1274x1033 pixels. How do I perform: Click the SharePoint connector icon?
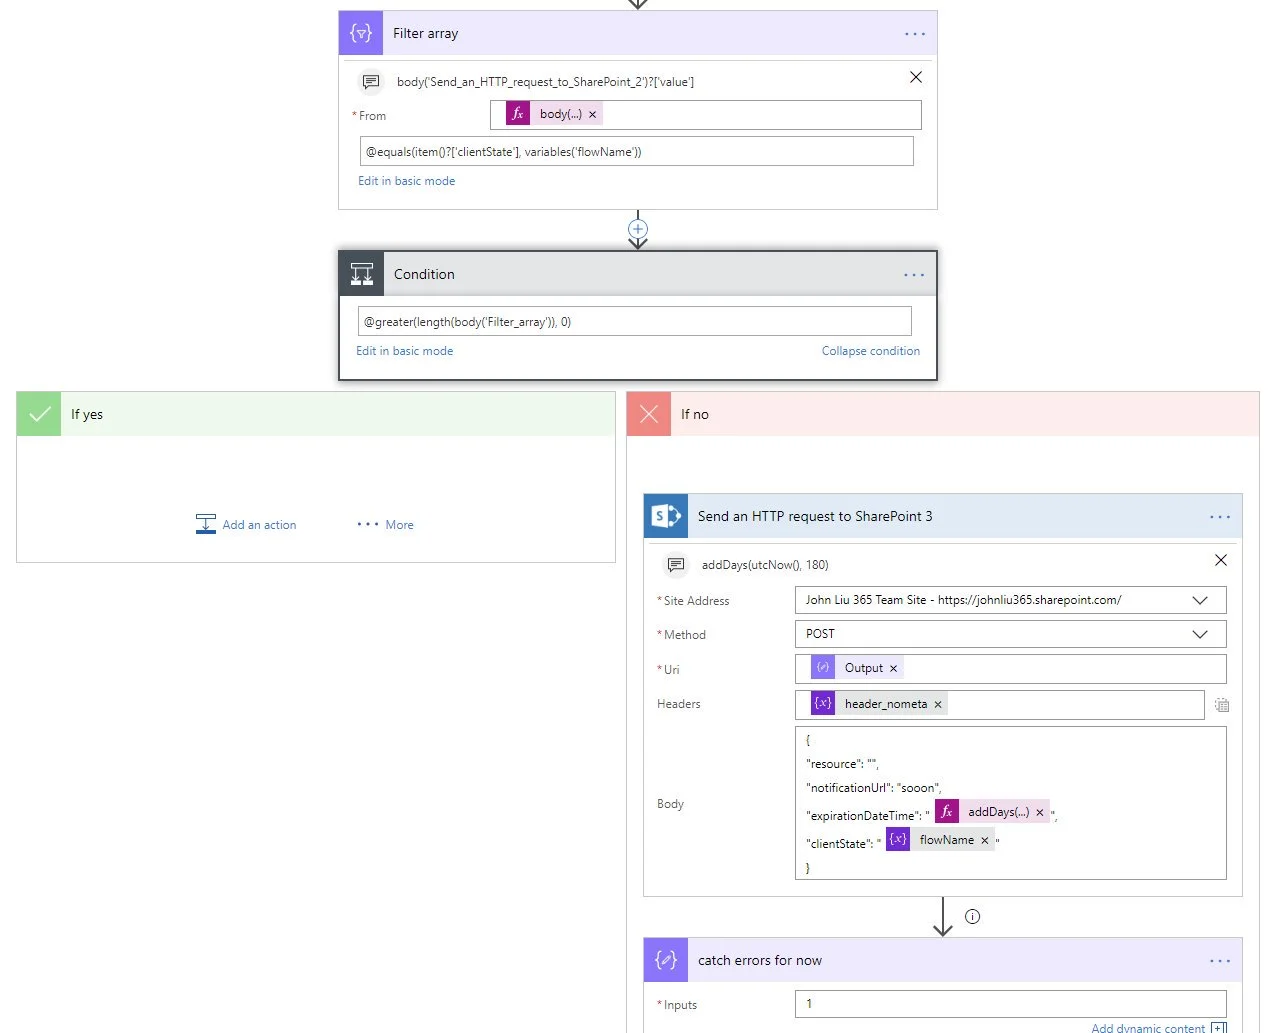click(x=666, y=516)
